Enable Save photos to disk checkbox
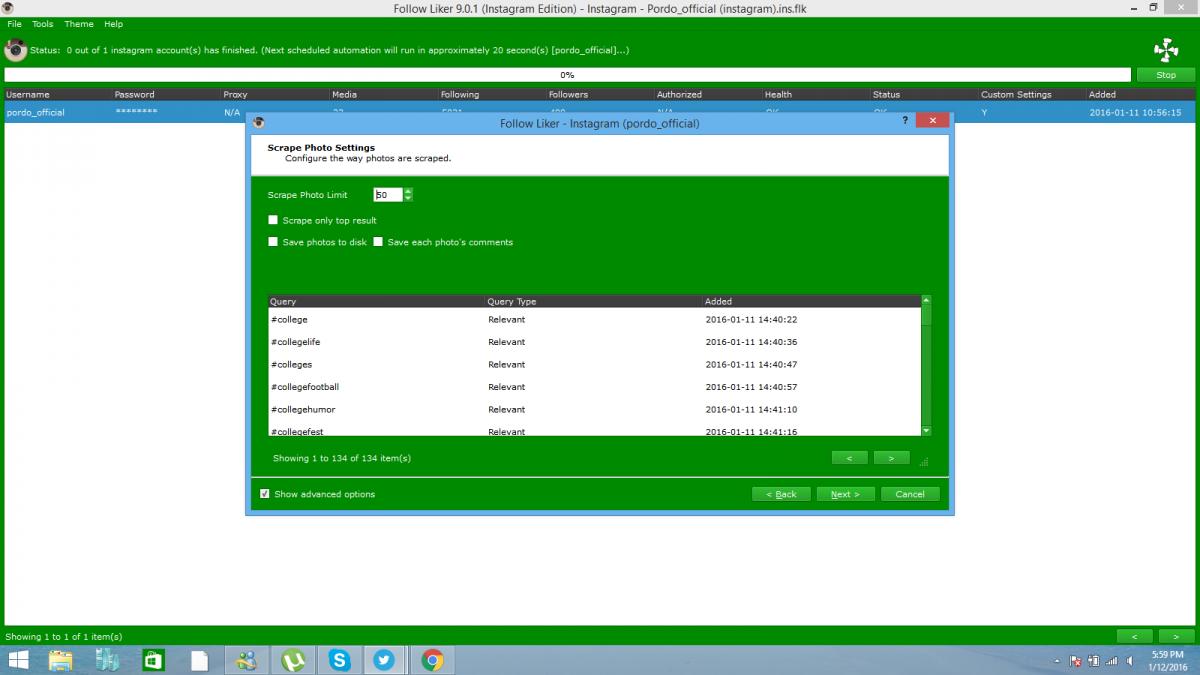 pyautogui.click(x=273, y=242)
